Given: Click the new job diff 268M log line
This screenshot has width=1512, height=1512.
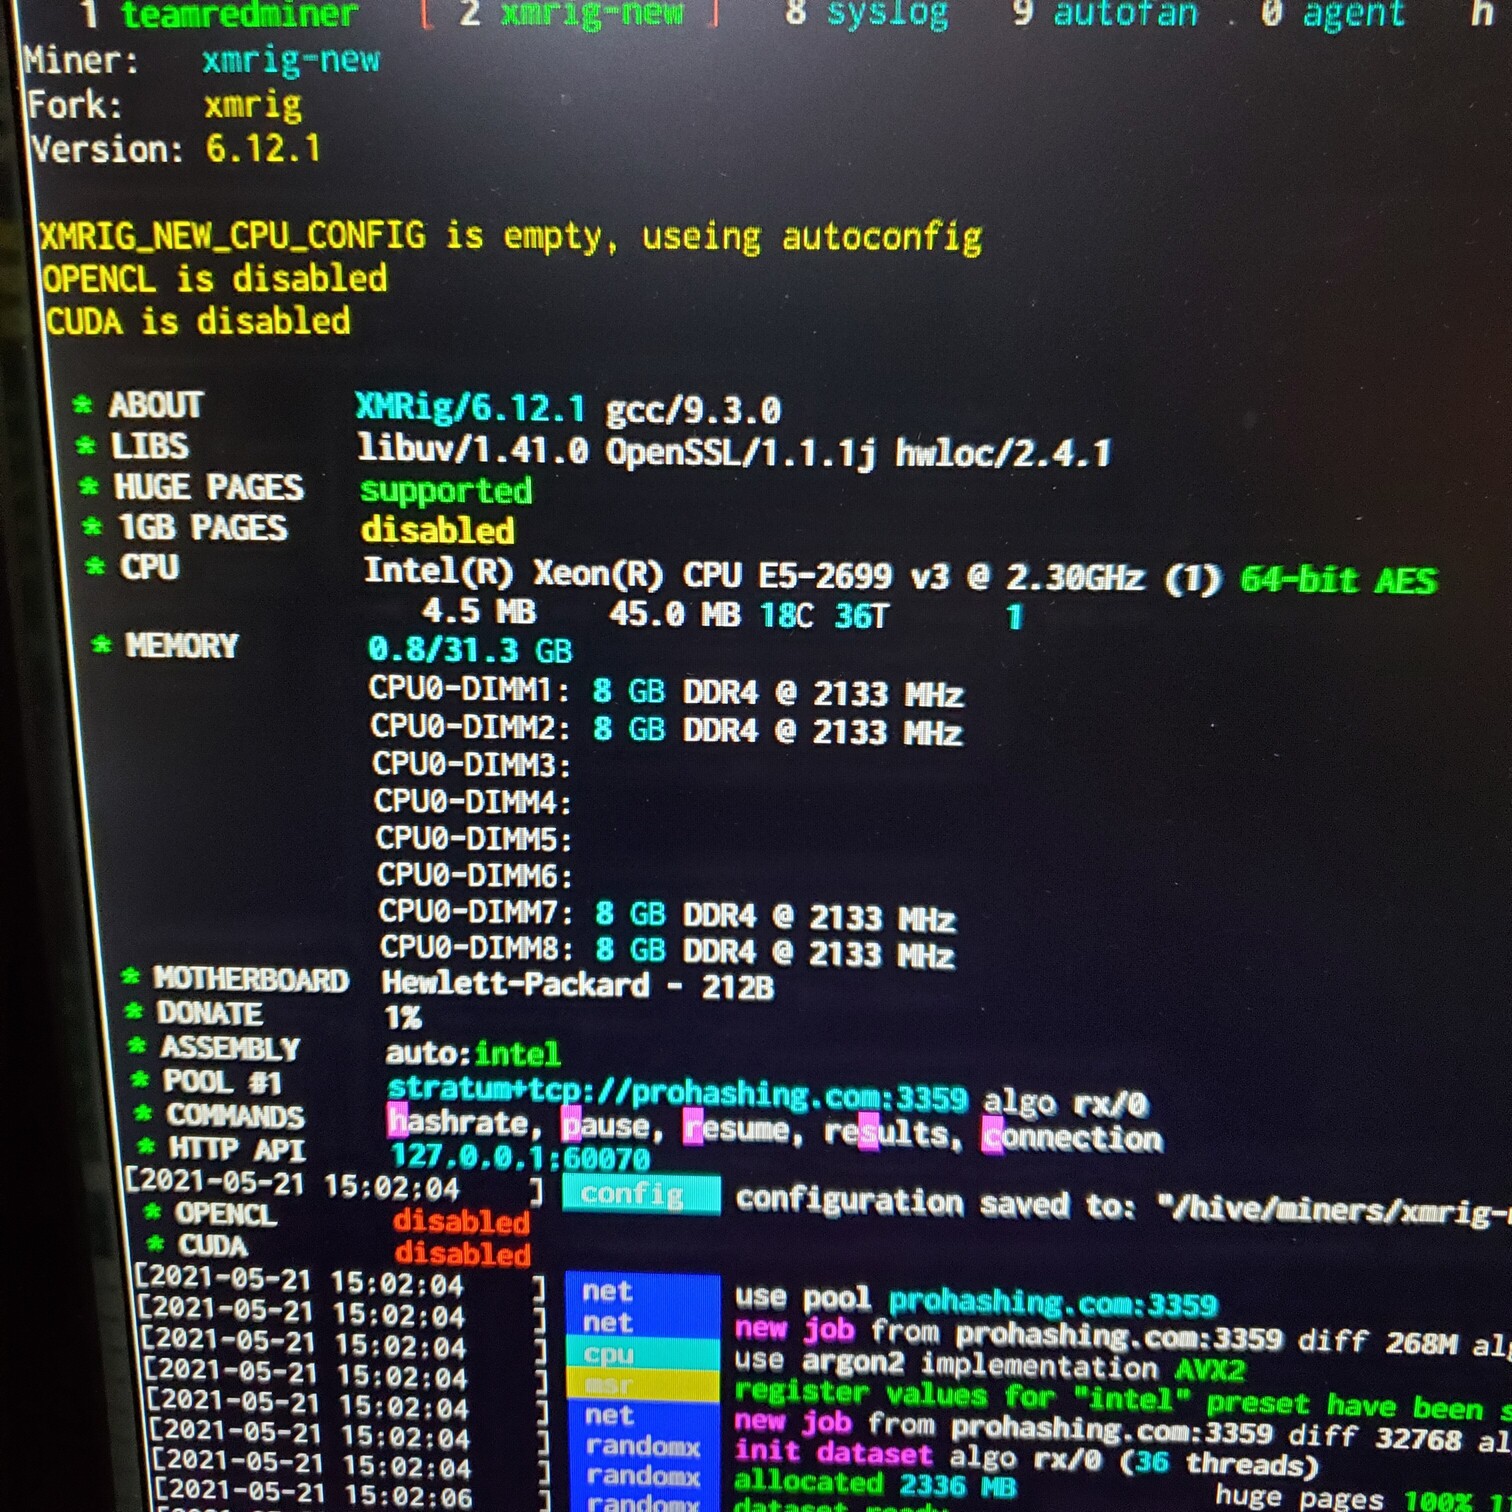Looking at the screenshot, I should pos(1123,1337).
